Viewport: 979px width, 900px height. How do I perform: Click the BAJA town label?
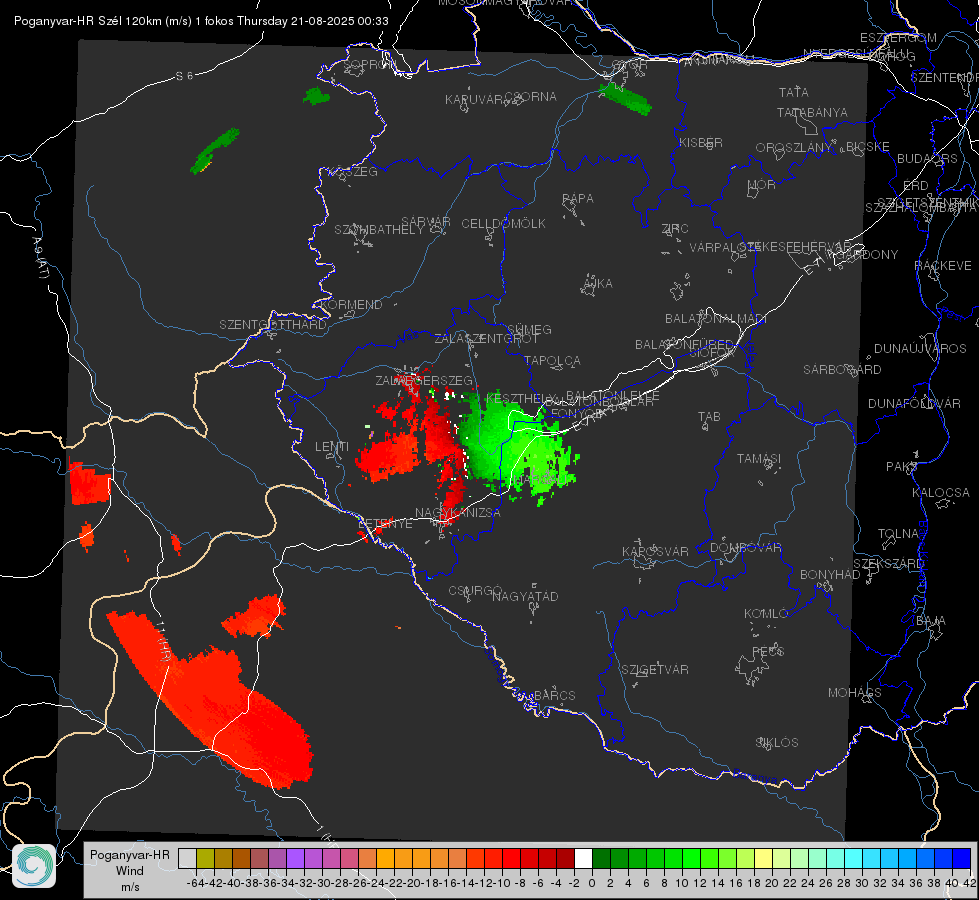931,621
